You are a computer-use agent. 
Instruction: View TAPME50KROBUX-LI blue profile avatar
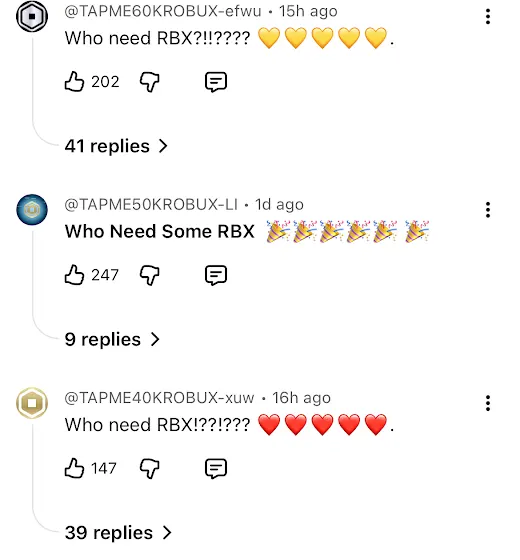[32, 210]
